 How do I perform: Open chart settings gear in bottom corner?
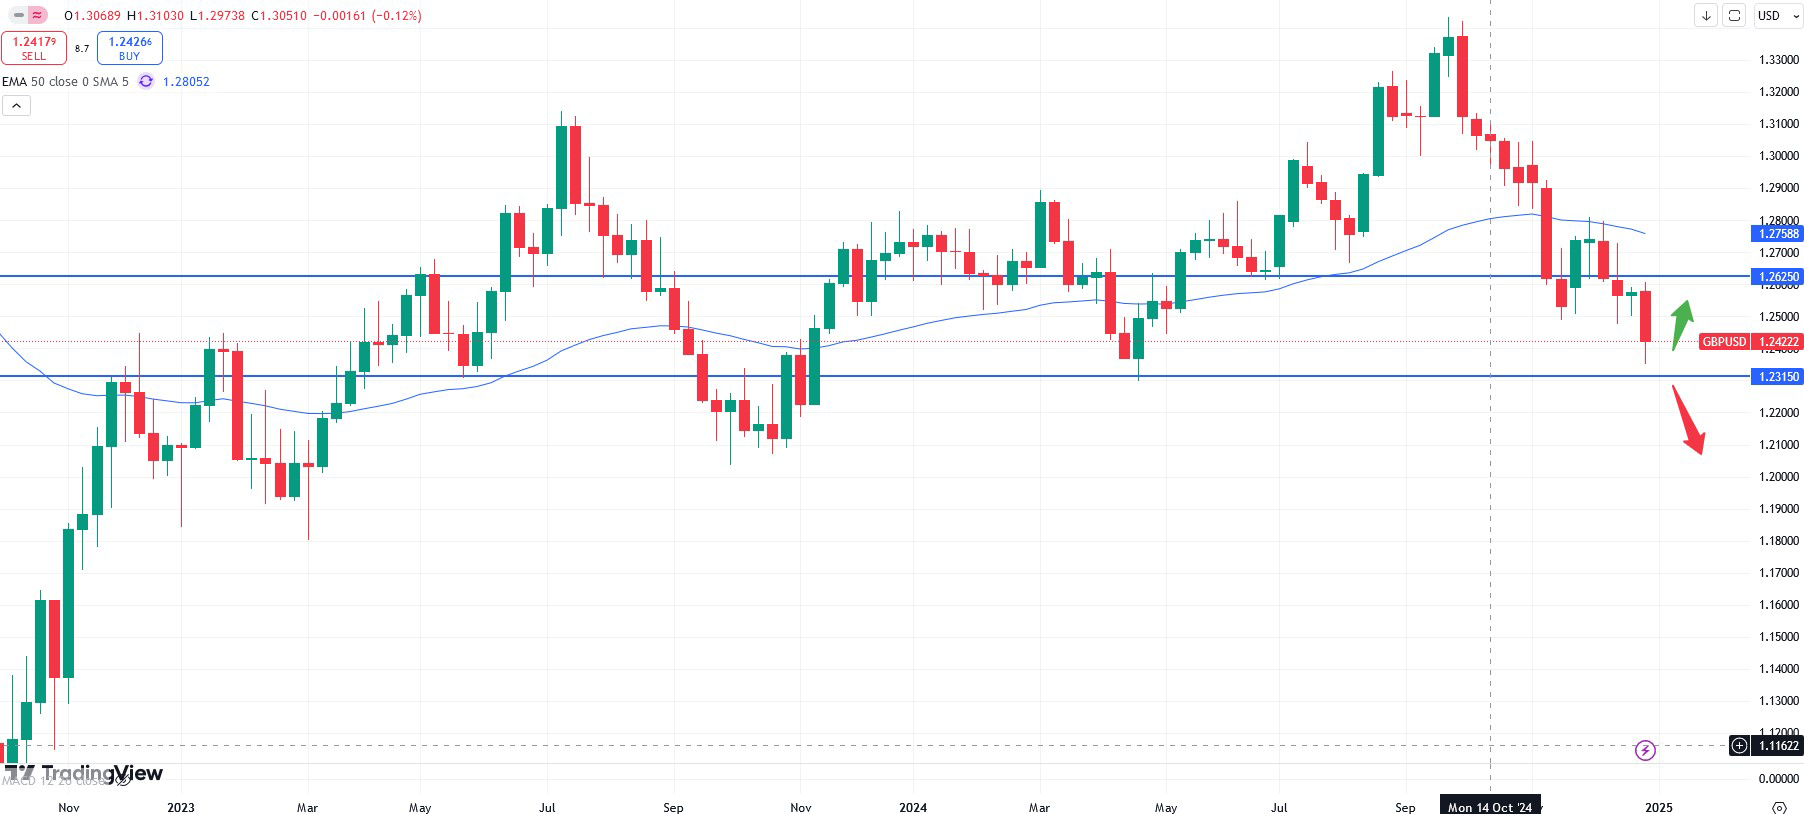pos(1779,807)
